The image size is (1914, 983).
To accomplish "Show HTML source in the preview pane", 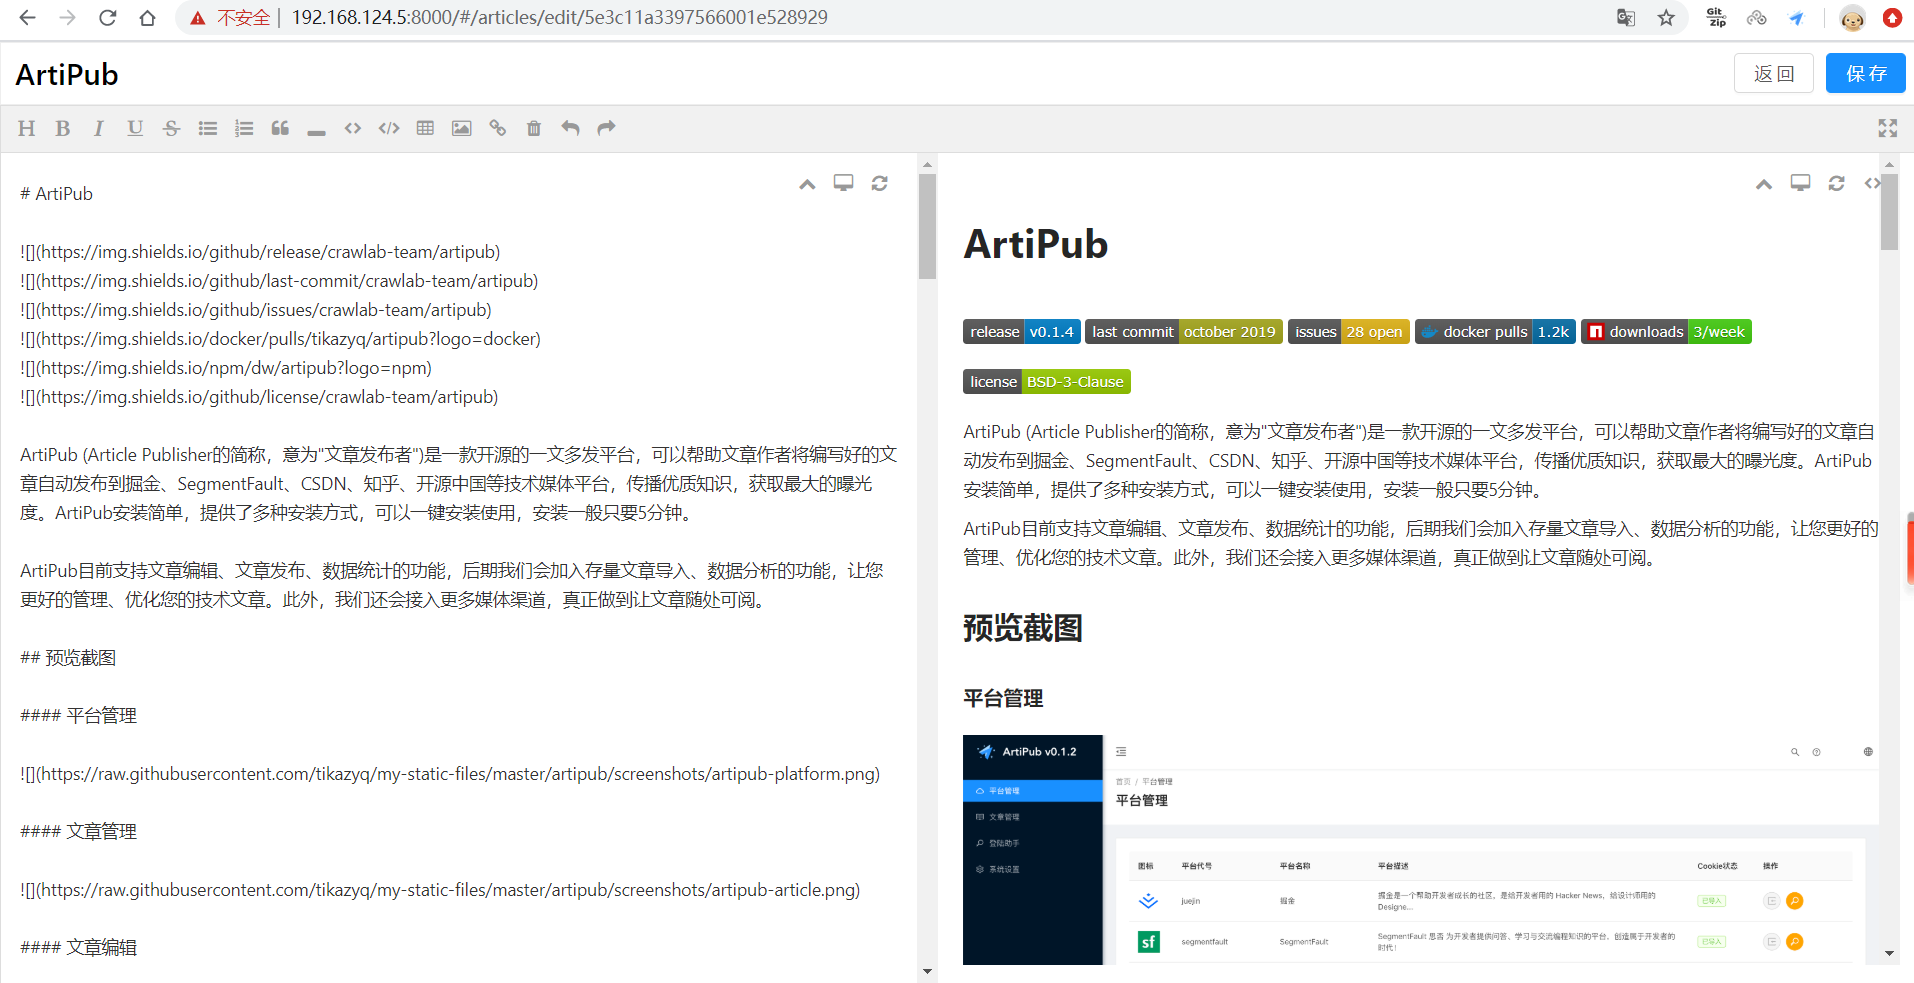I will point(1872,183).
